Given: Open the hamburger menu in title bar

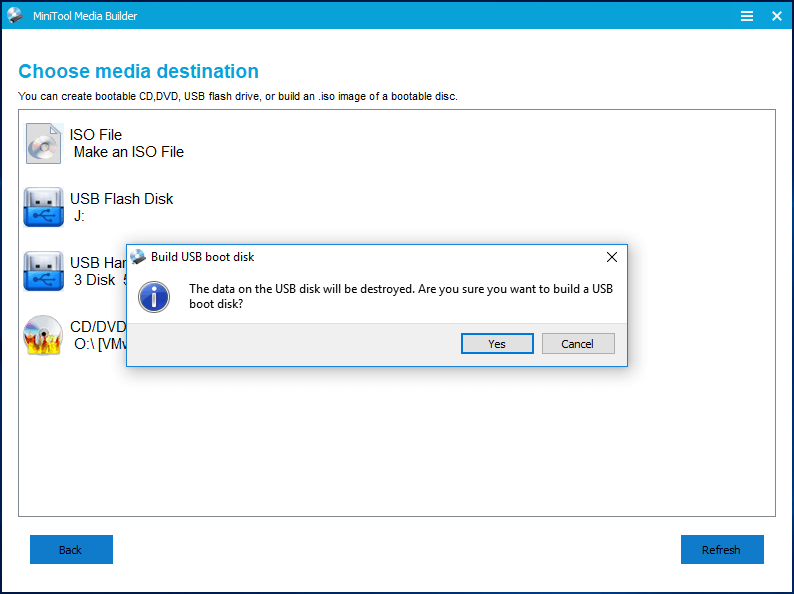Looking at the screenshot, I should click(x=747, y=16).
